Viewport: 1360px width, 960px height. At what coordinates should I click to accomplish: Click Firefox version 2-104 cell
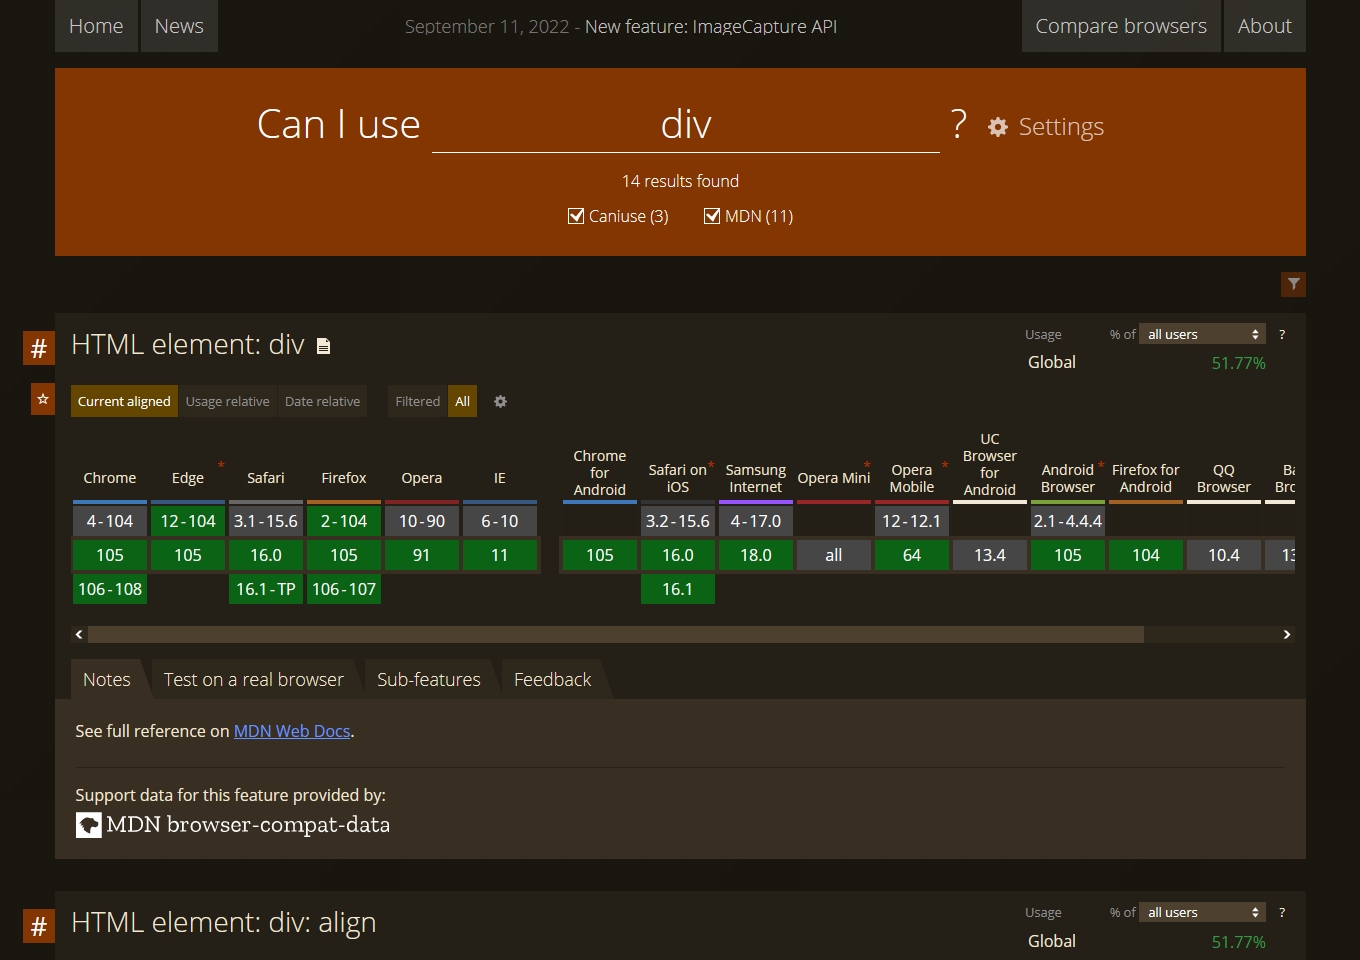tap(344, 521)
